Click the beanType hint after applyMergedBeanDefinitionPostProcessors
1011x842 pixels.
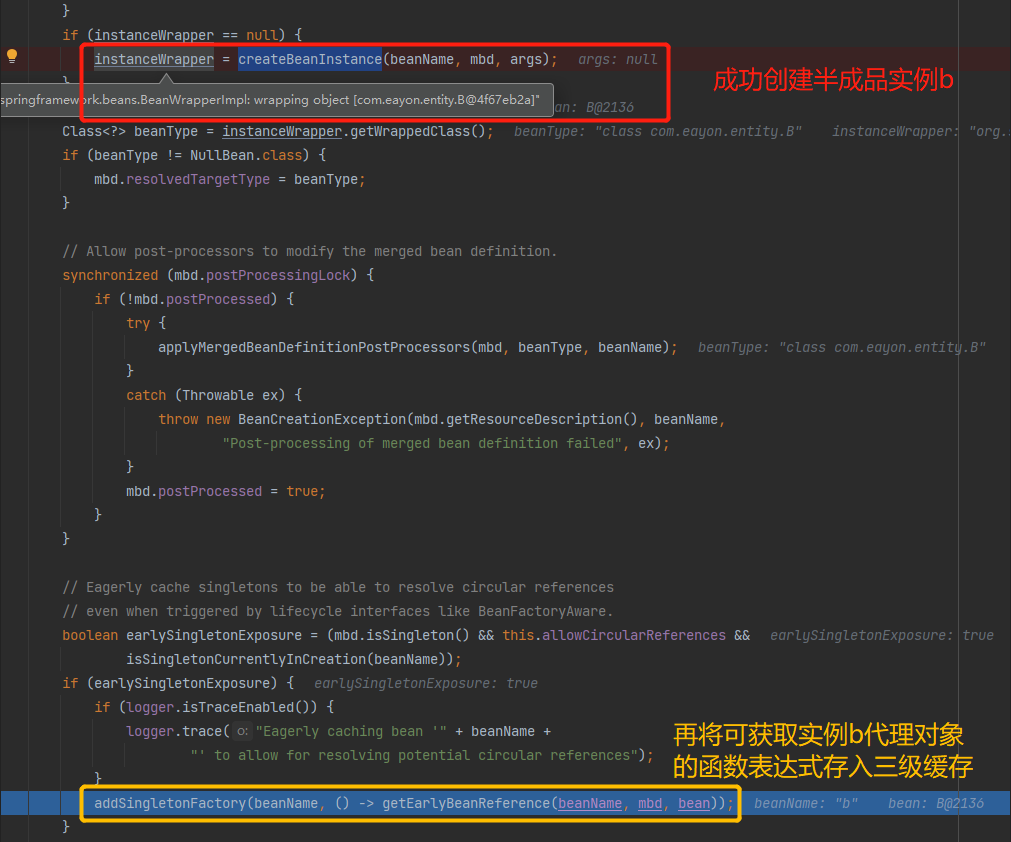point(841,348)
